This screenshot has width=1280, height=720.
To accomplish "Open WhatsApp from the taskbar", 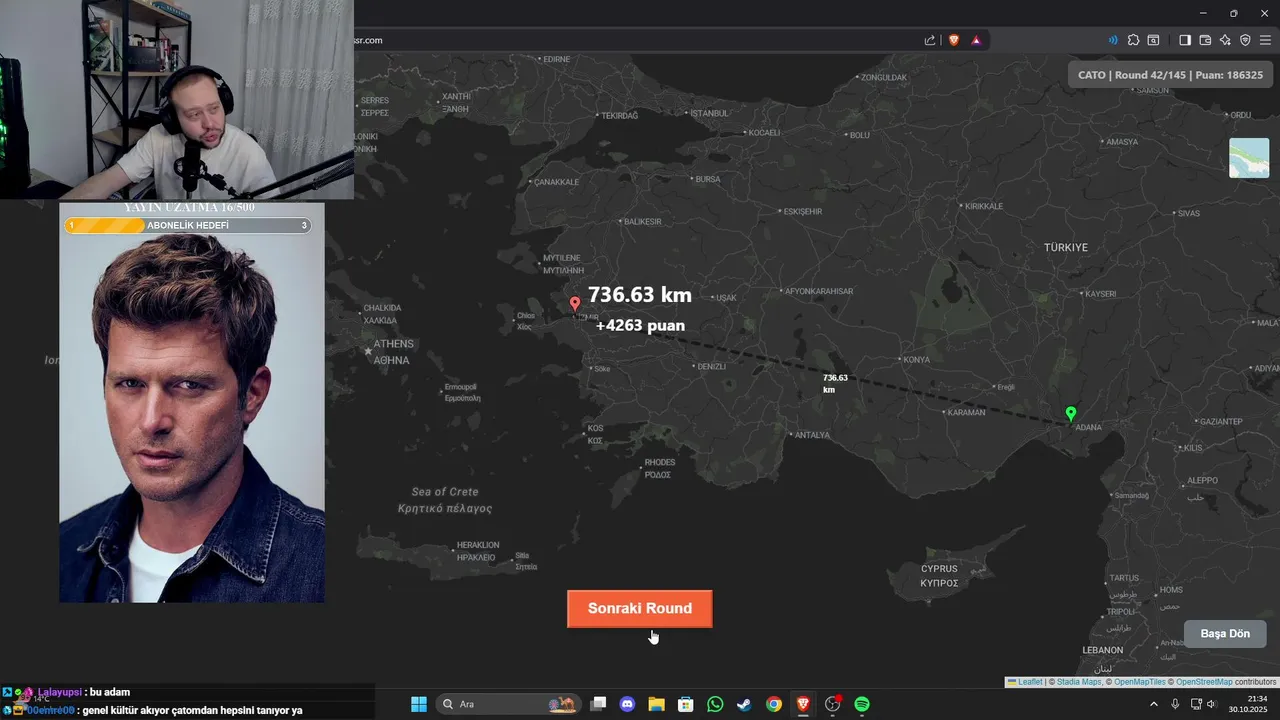I will pyautogui.click(x=715, y=704).
